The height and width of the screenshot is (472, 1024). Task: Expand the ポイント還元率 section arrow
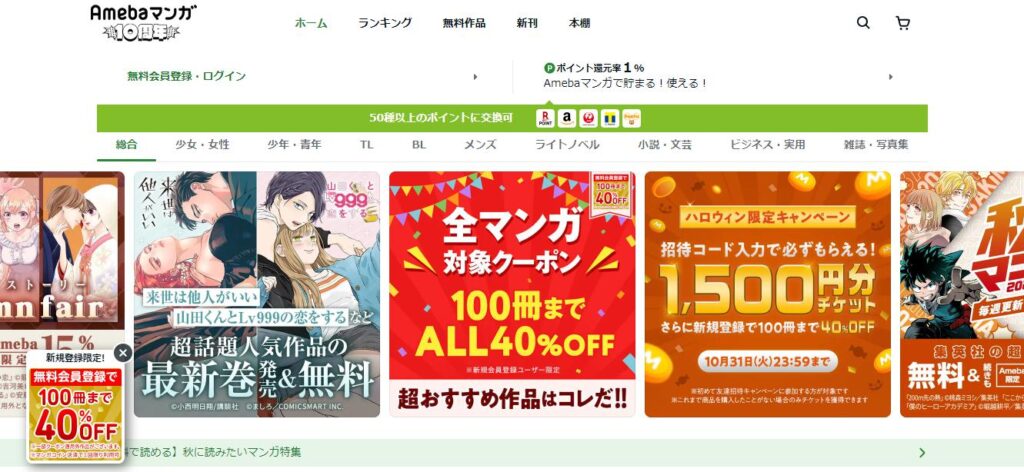pyautogui.click(x=891, y=76)
